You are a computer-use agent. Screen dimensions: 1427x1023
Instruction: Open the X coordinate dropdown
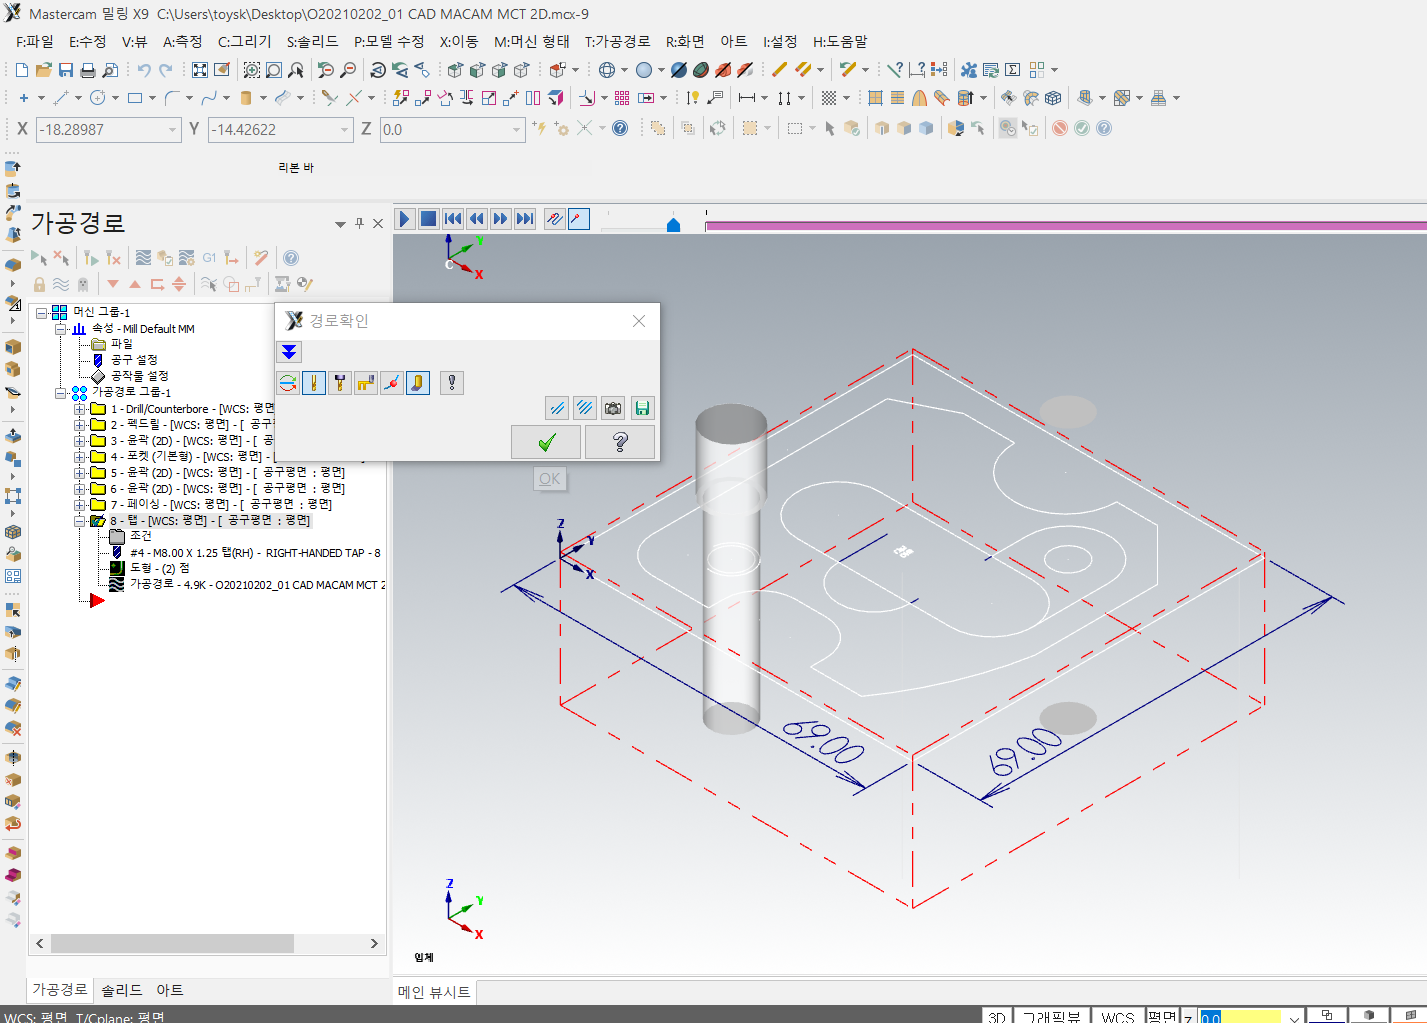[172, 130]
